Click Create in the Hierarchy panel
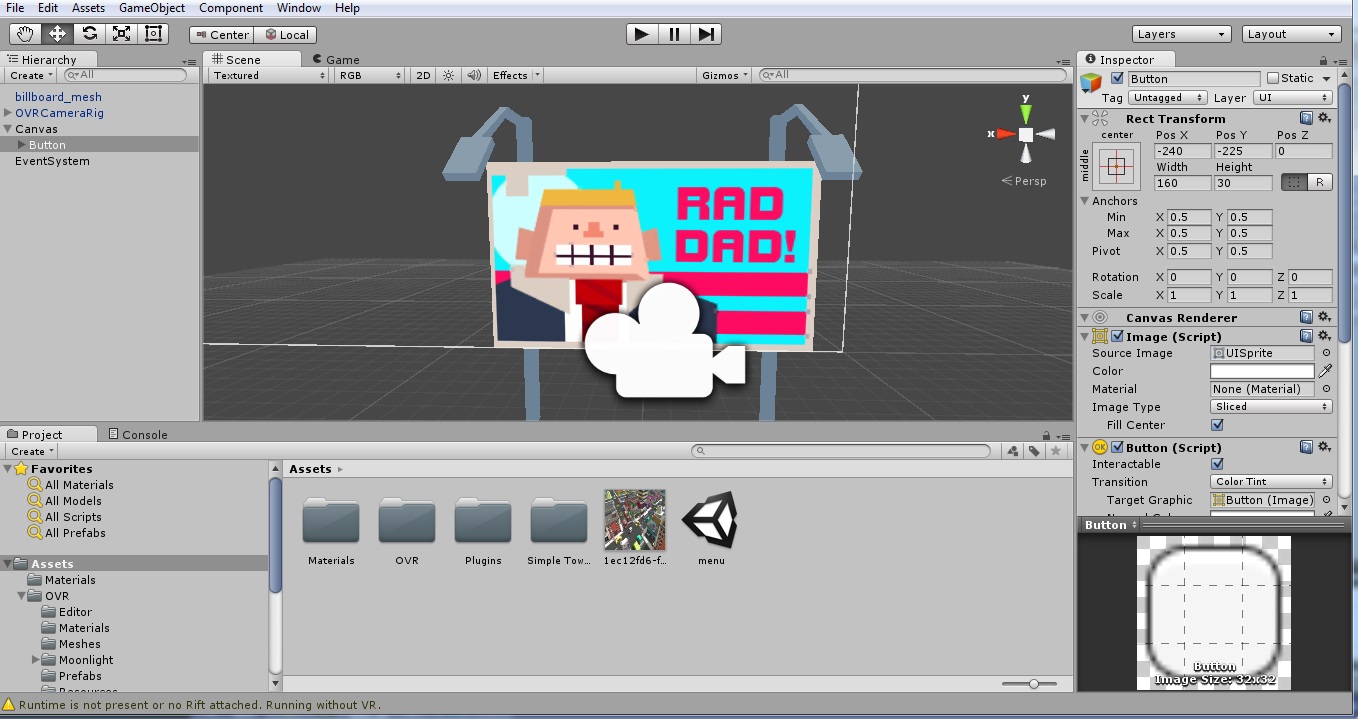This screenshot has height=719, width=1358. 27,75
